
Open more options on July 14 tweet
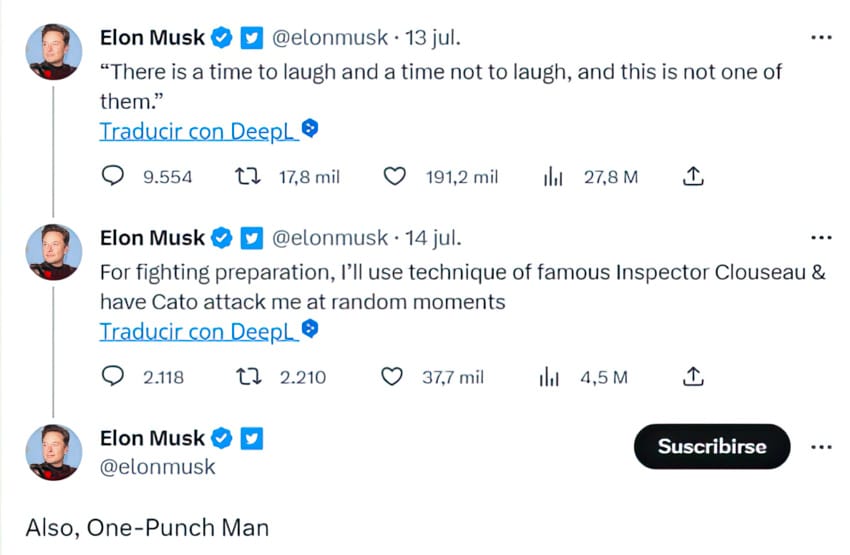(820, 238)
